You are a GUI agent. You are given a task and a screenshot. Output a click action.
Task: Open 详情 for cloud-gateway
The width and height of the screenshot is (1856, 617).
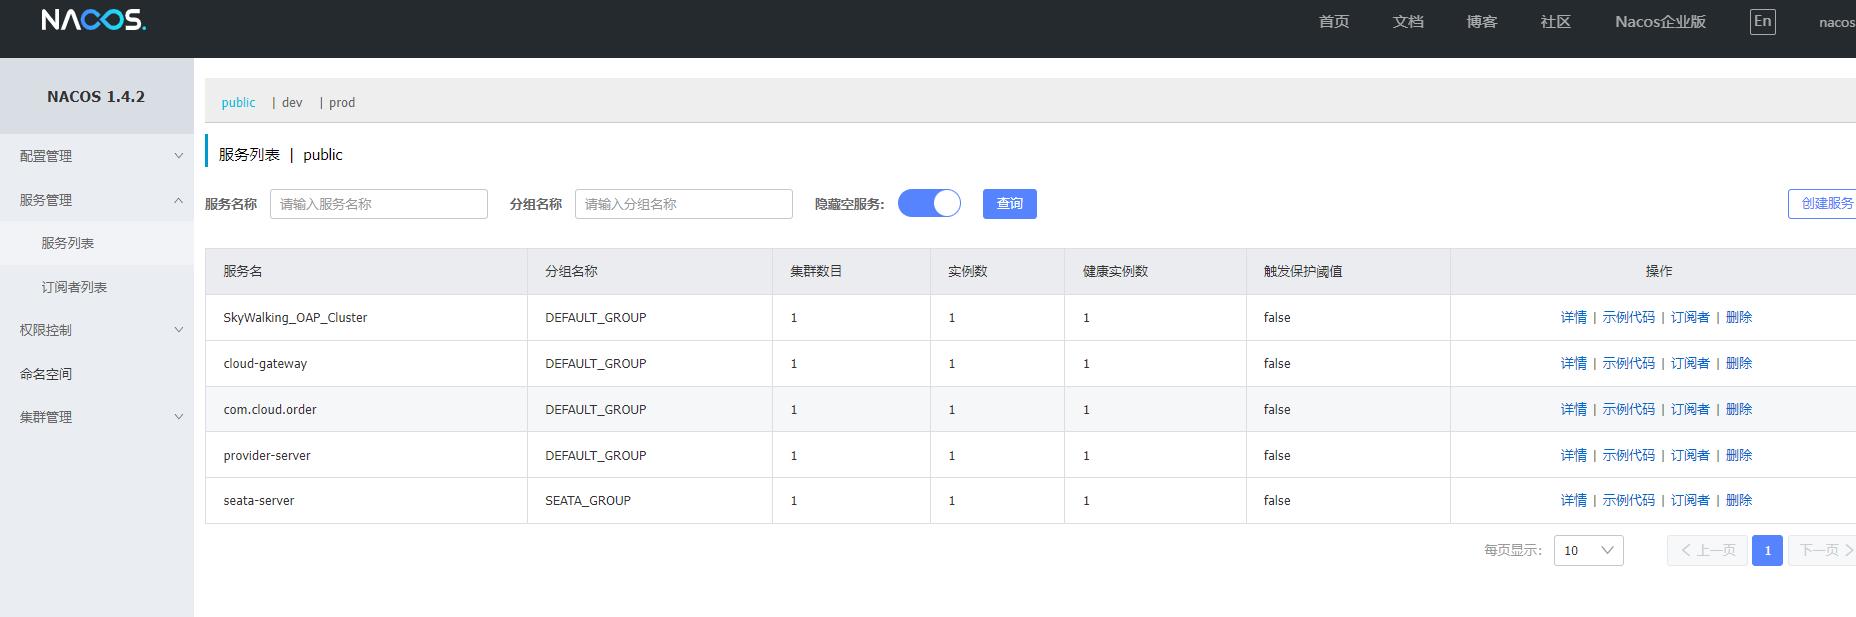(x=1574, y=363)
